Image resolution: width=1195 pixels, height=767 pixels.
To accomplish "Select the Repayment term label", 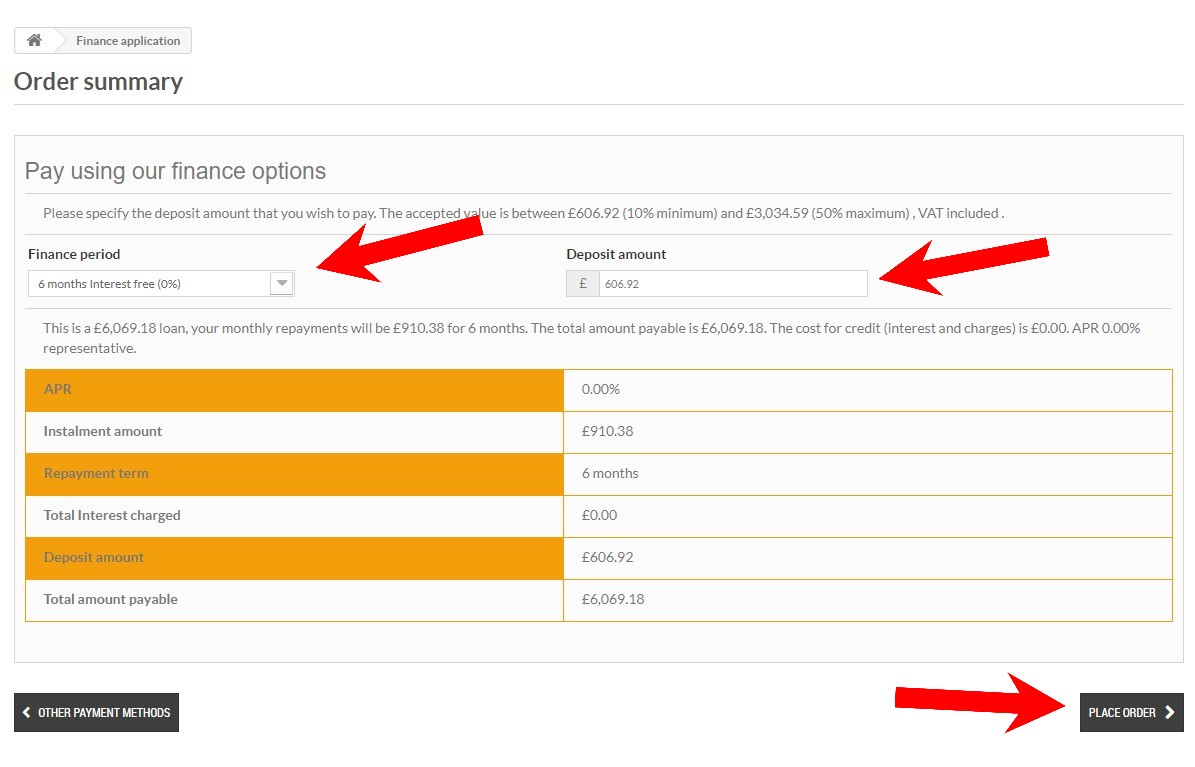I will pyautogui.click(x=96, y=473).
